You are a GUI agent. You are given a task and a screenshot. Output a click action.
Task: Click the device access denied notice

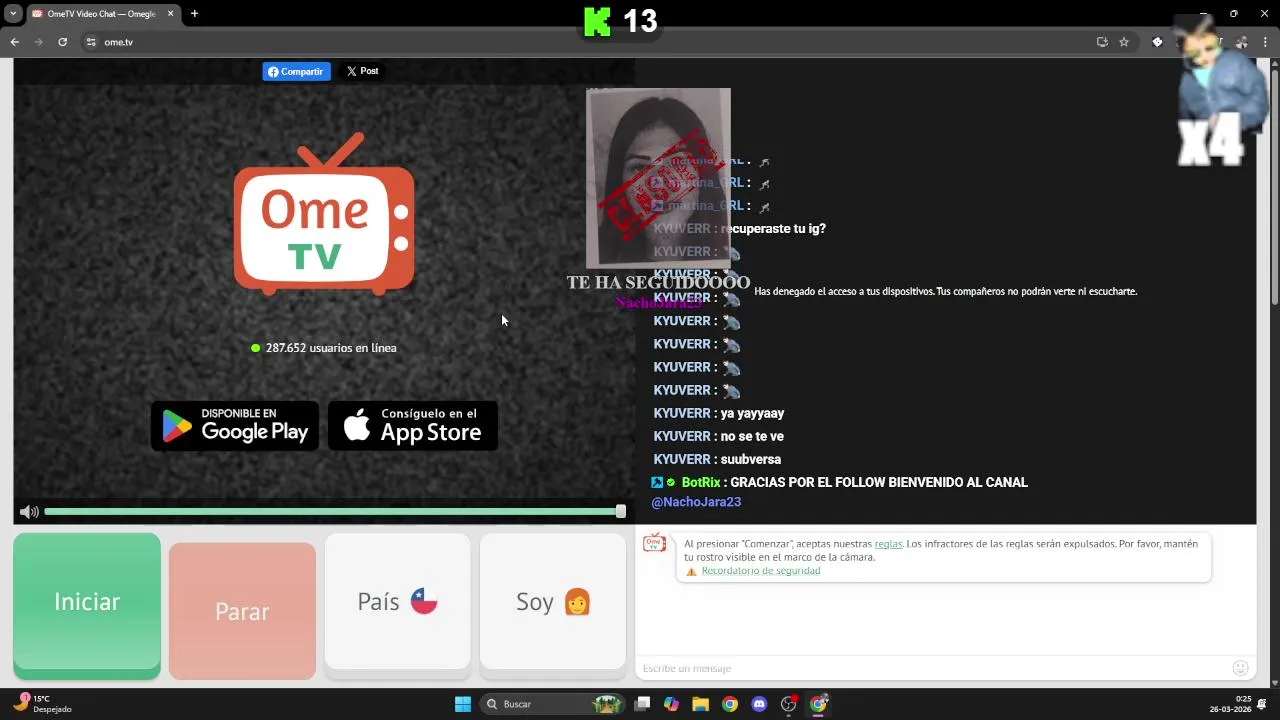[945, 292]
